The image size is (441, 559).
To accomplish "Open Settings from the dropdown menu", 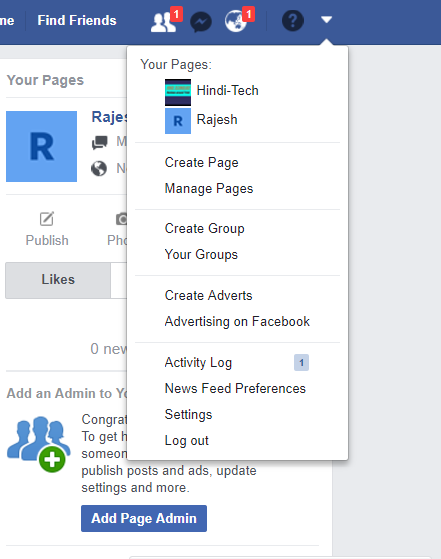I will tap(188, 415).
